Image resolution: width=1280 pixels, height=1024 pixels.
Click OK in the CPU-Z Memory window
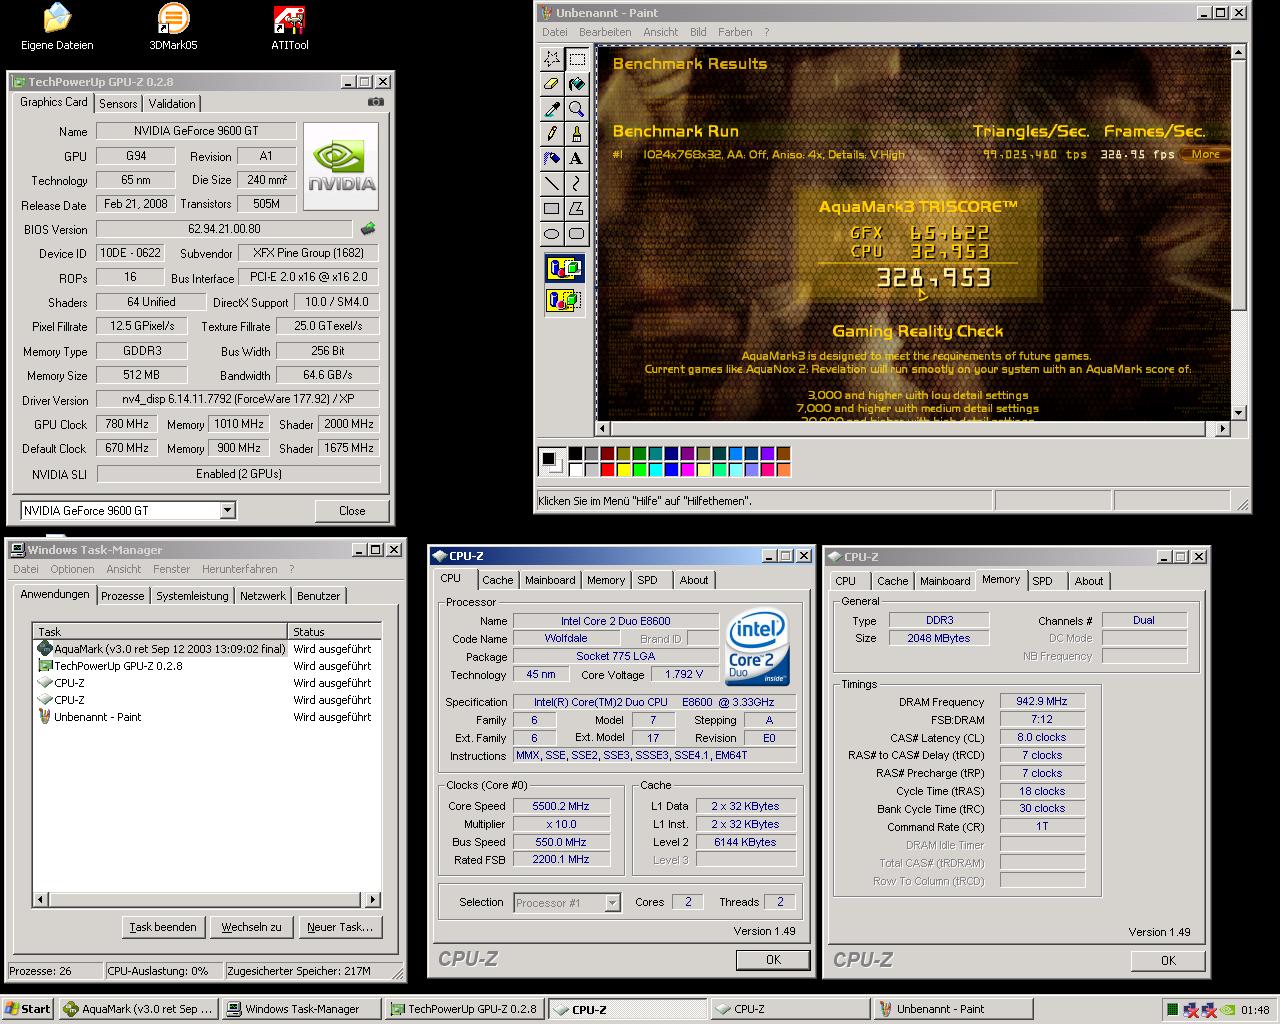tap(1168, 960)
